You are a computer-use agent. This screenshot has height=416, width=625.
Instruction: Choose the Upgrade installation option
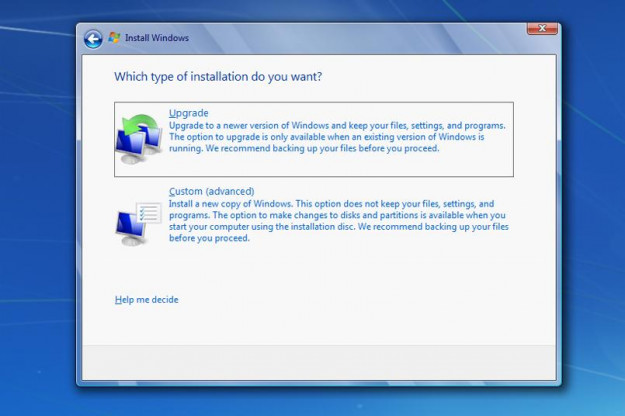(x=314, y=139)
